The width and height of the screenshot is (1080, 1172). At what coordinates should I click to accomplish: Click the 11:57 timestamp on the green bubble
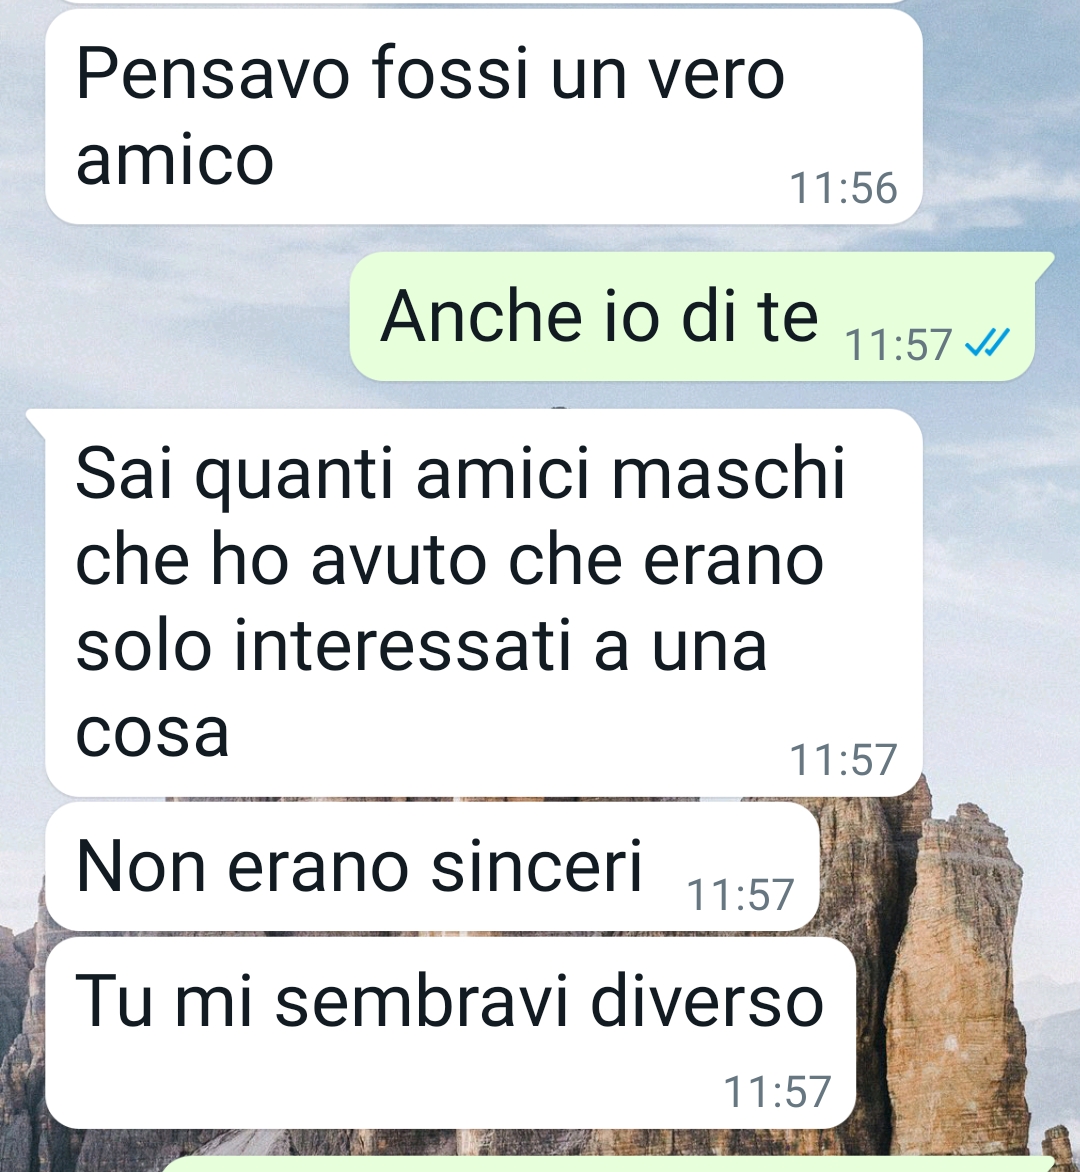pos(898,345)
